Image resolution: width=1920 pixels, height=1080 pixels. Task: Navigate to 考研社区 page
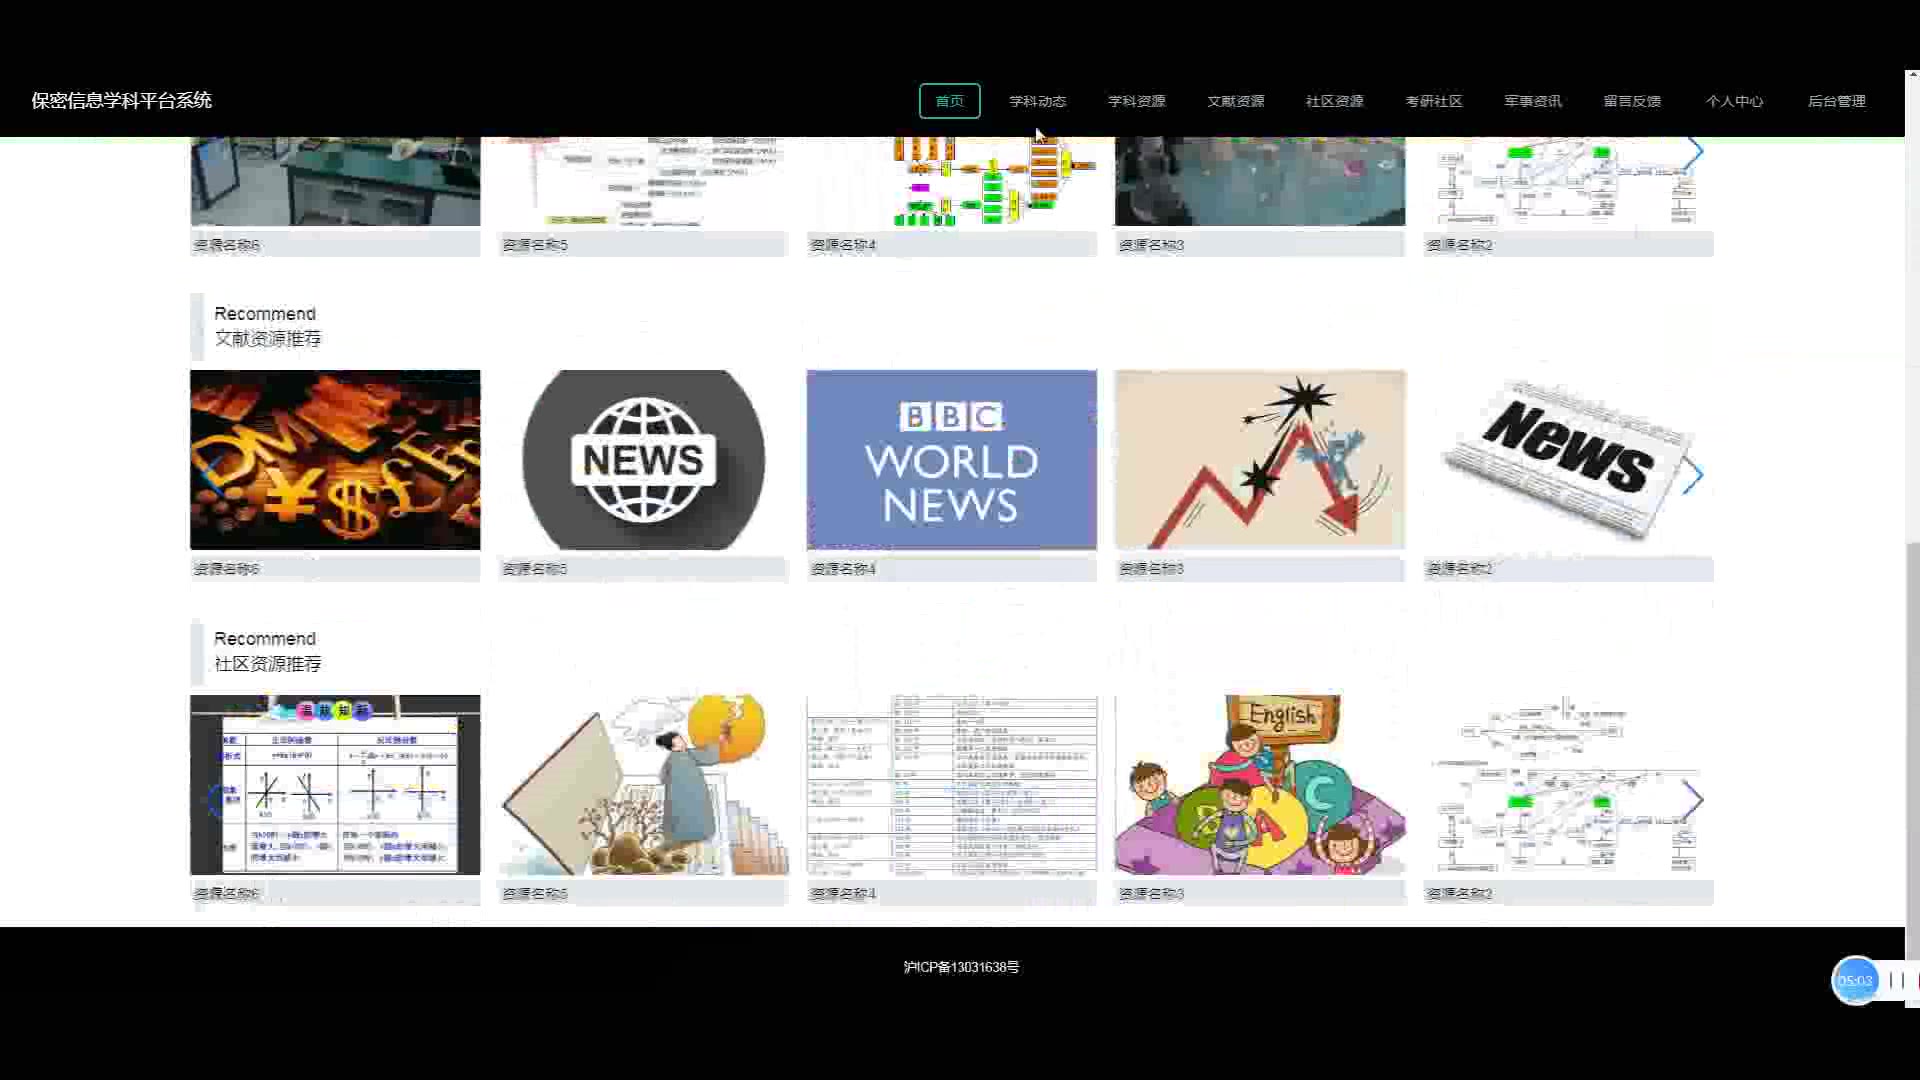[1433, 101]
